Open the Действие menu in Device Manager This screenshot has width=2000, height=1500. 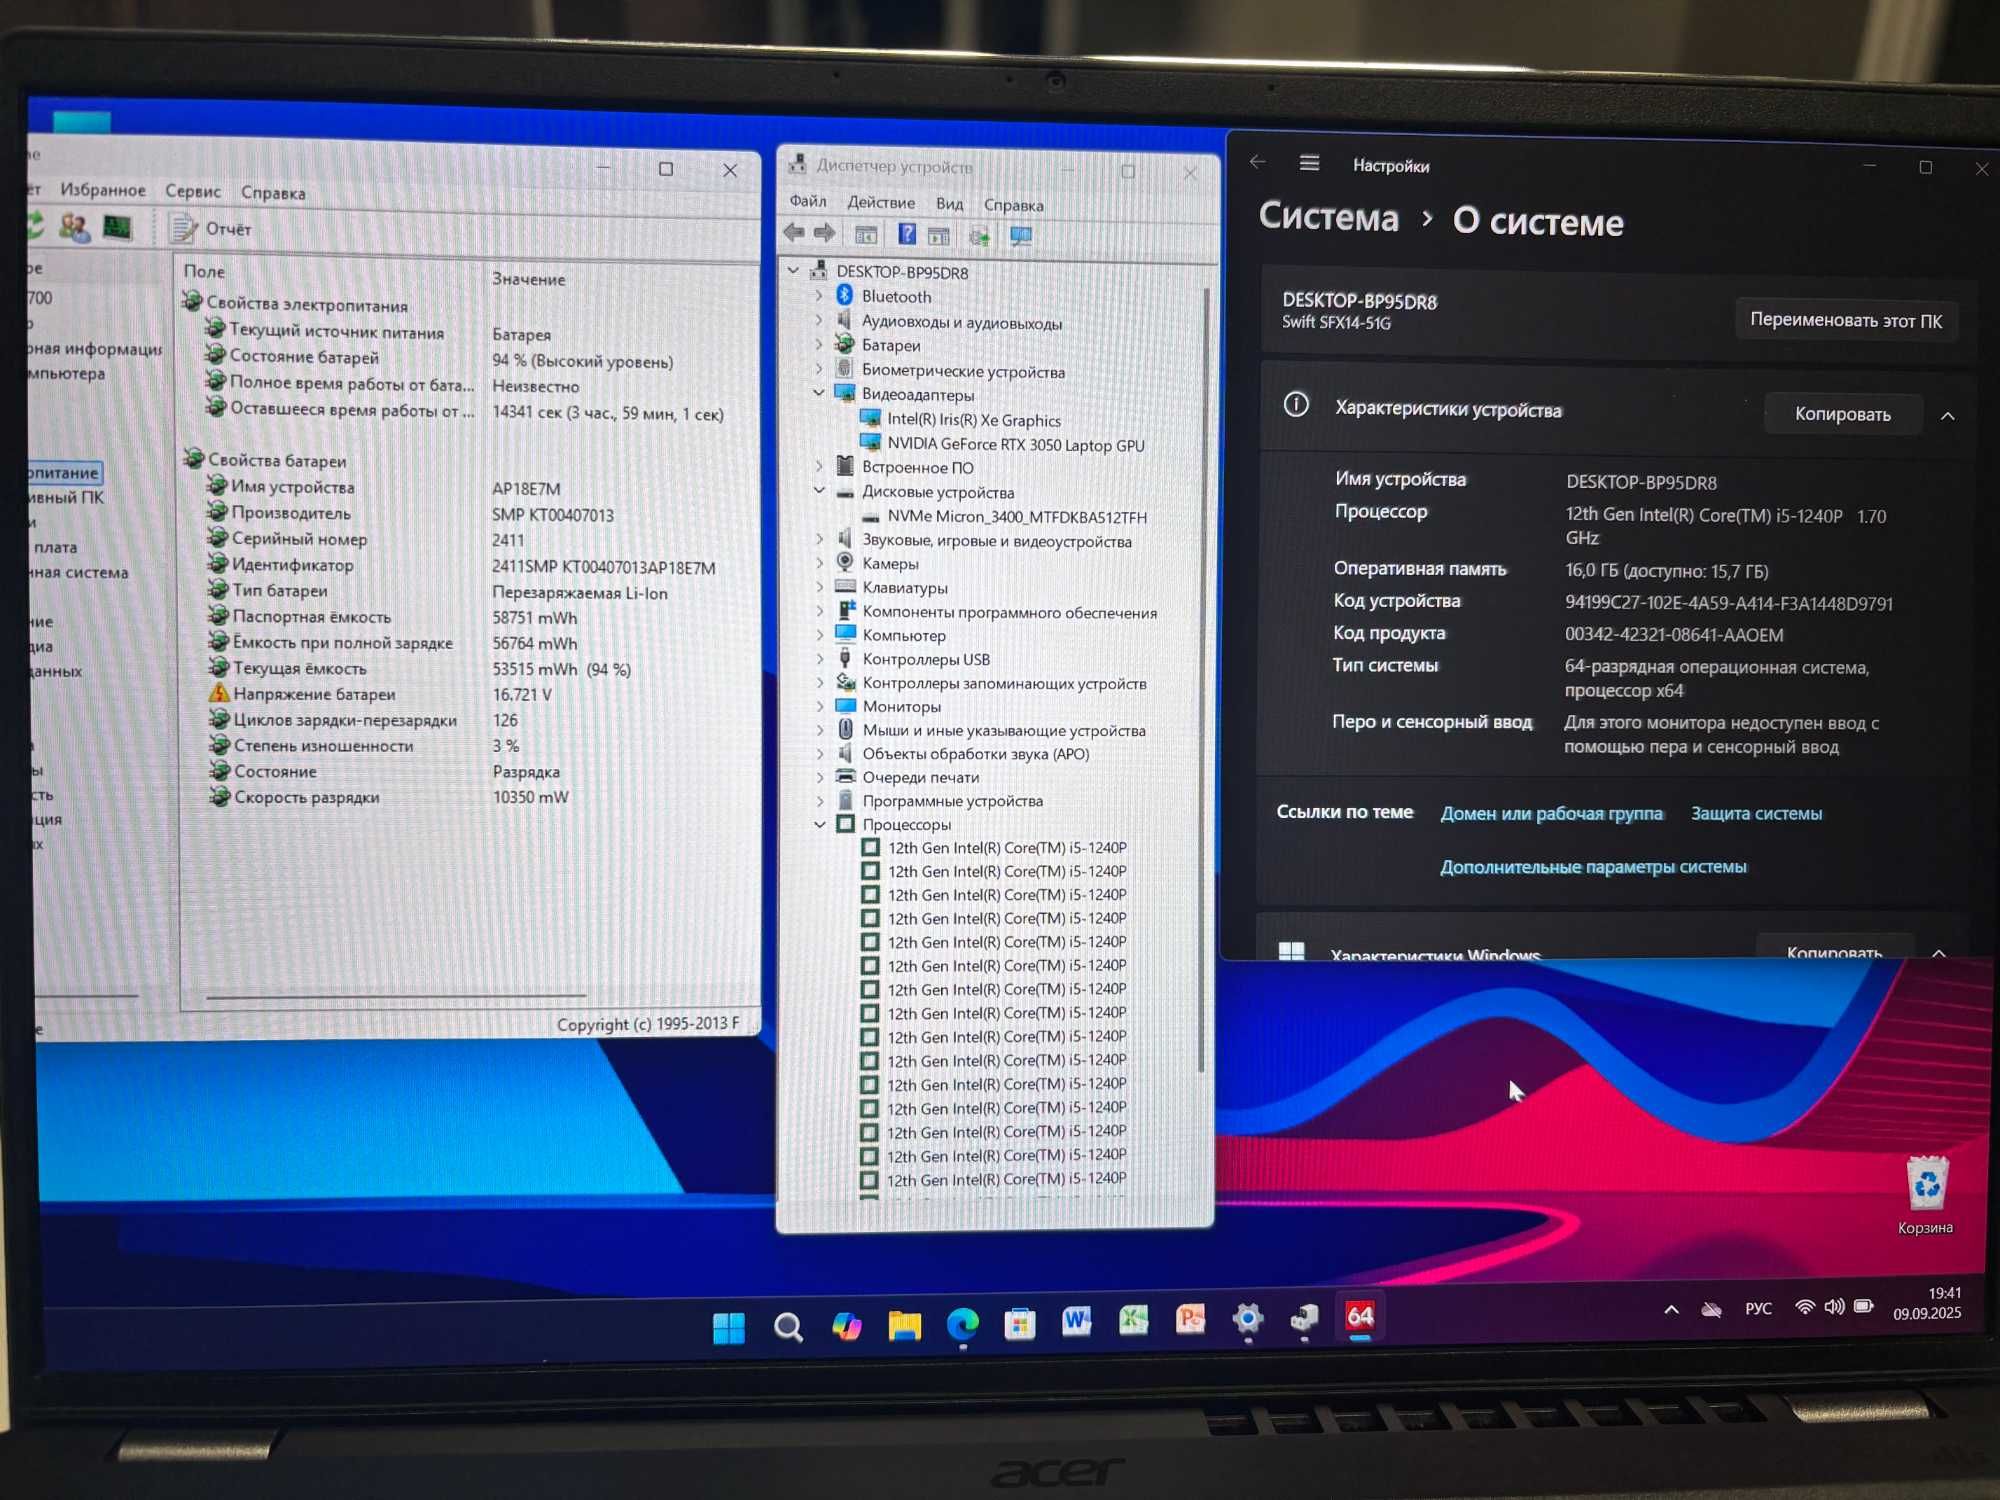click(x=881, y=202)
